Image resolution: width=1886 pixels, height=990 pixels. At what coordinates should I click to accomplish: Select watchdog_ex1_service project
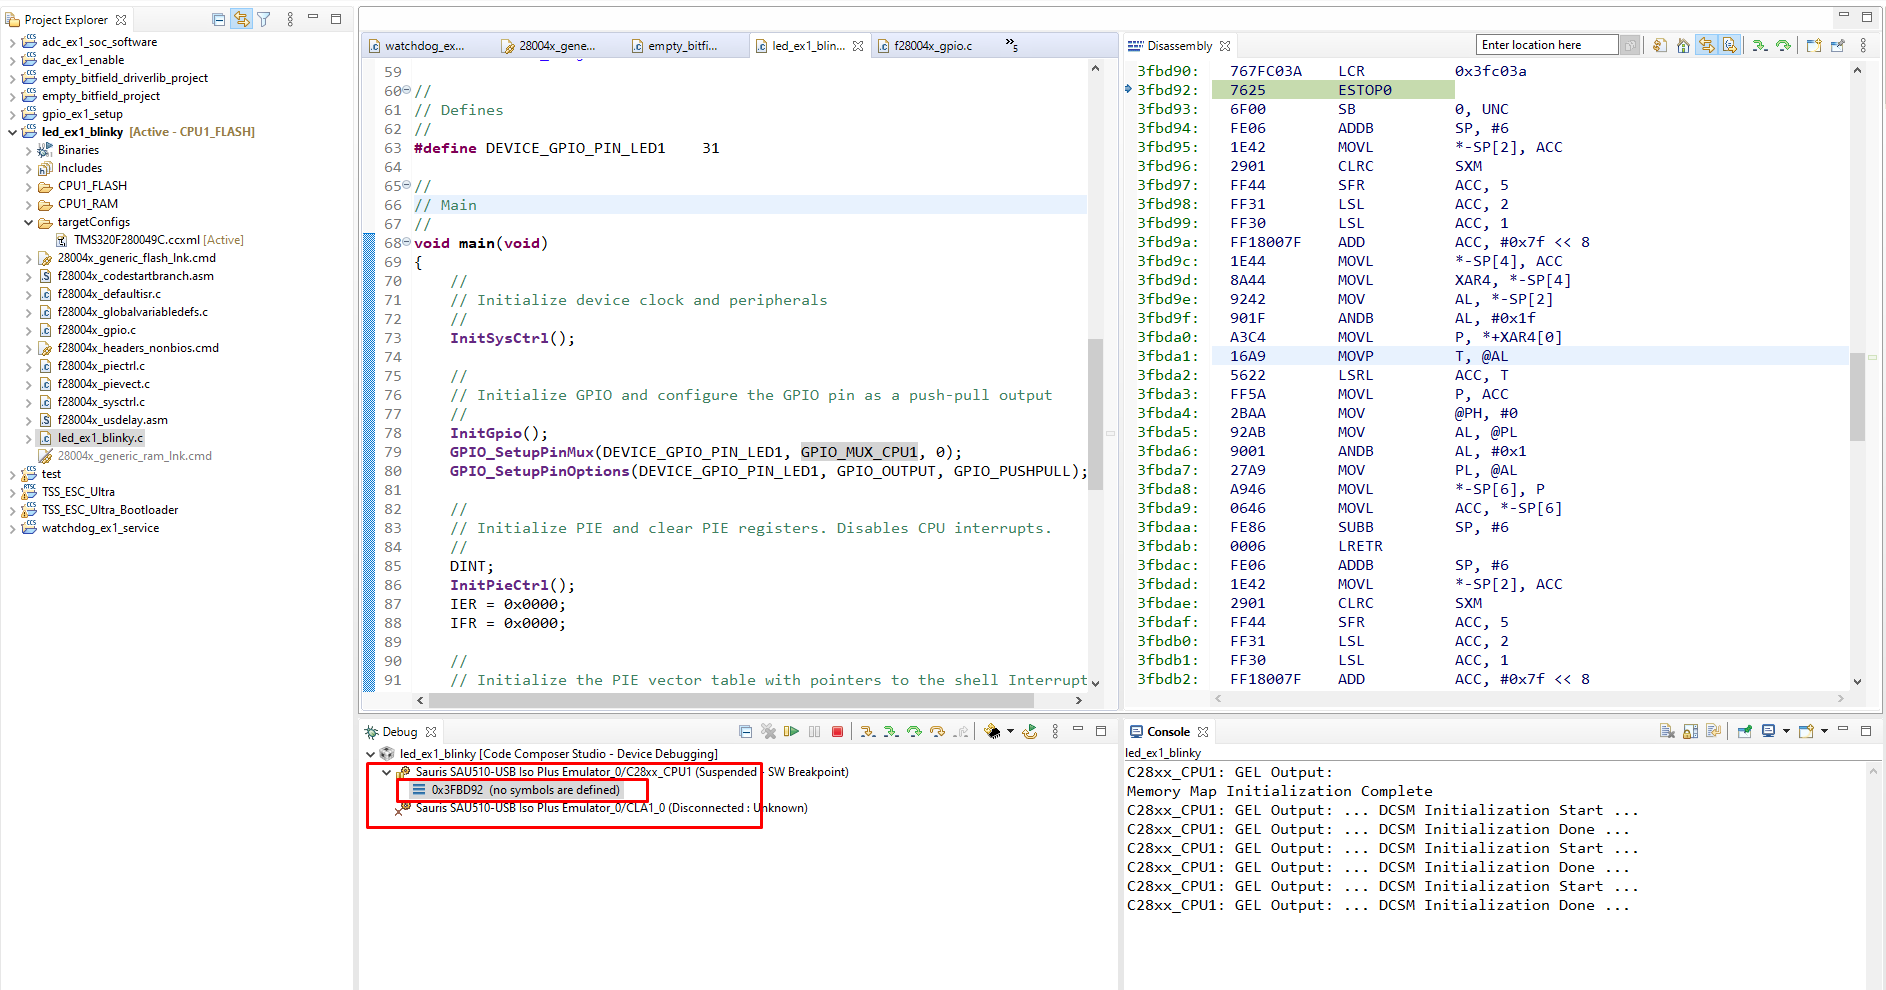click(x=100, y=528)
